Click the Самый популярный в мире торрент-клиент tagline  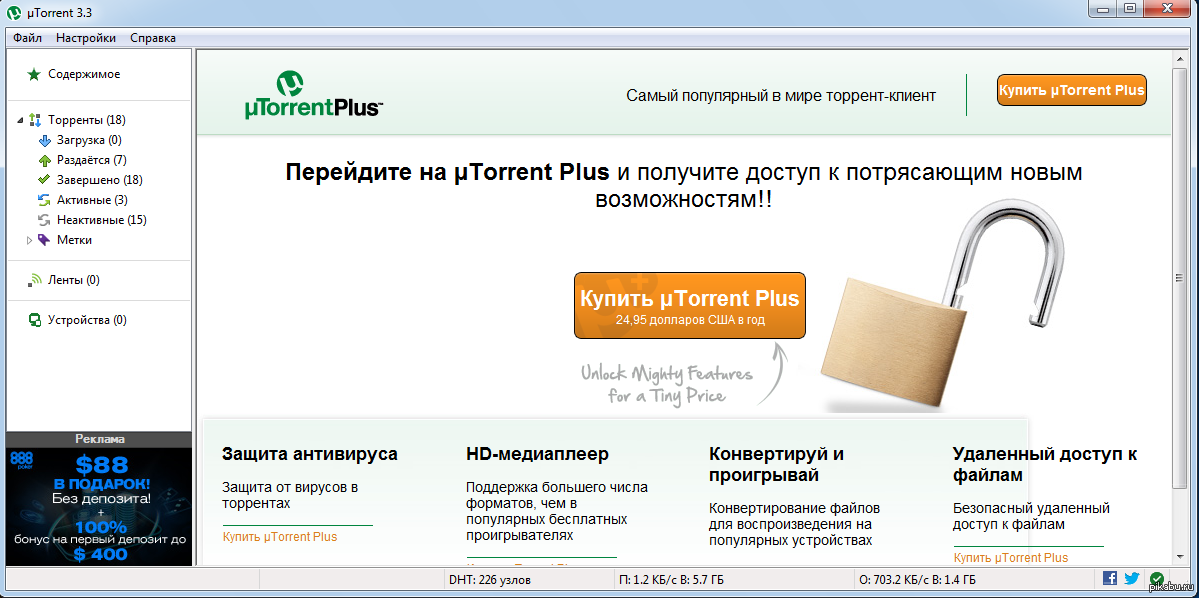pyautogui.click(x=781, y=96)
